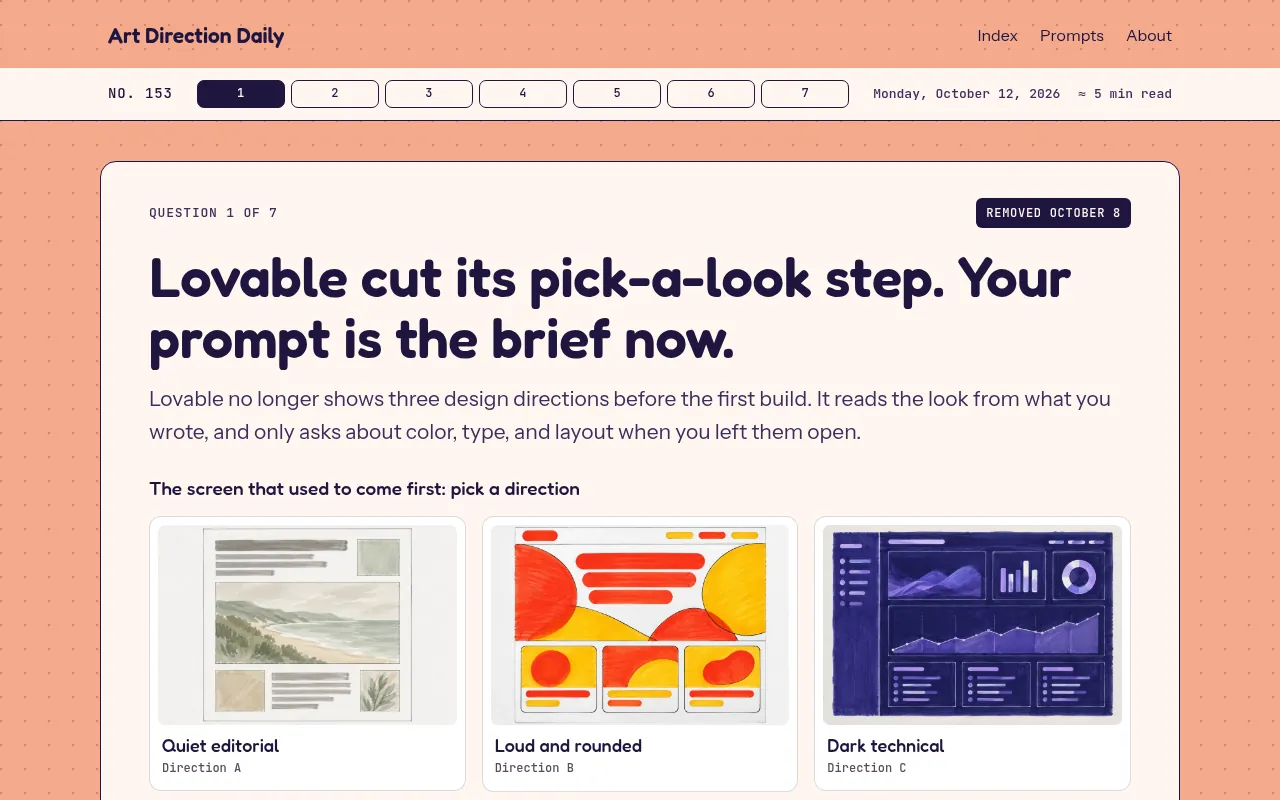
Task: Click the date 'Monday, October 12, 2026'
Action: [967, 94]
